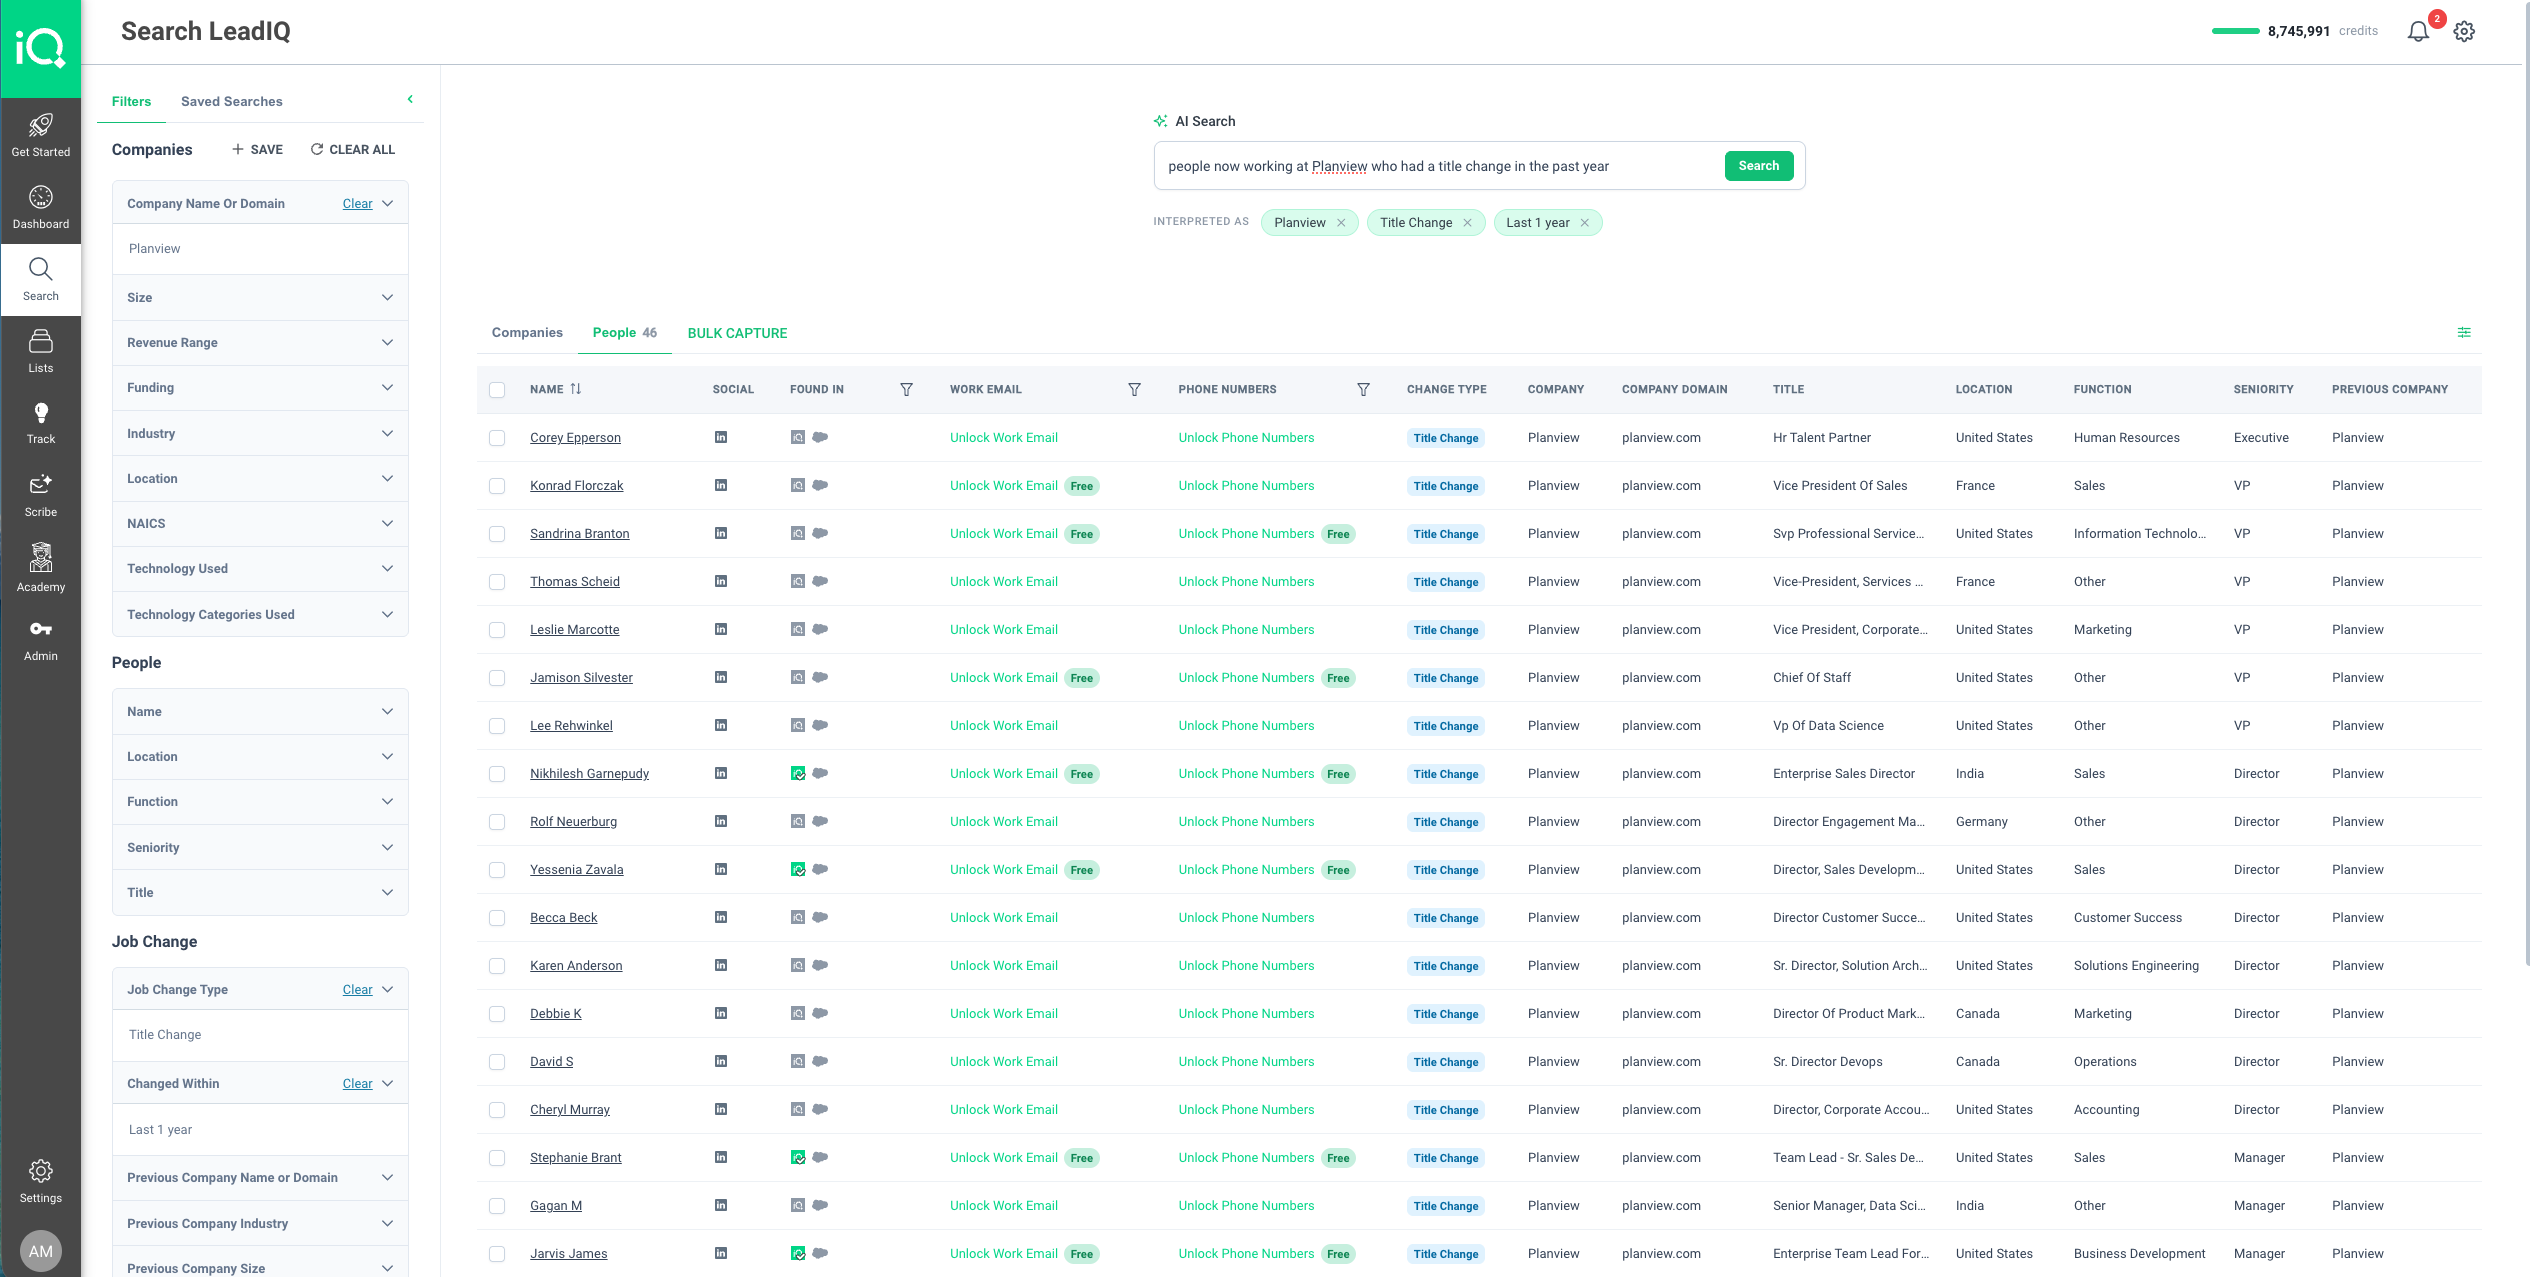This screenshot has height=1277, width=2530.
Task: Run the AI Search button
Action: tap(1758, 166)
